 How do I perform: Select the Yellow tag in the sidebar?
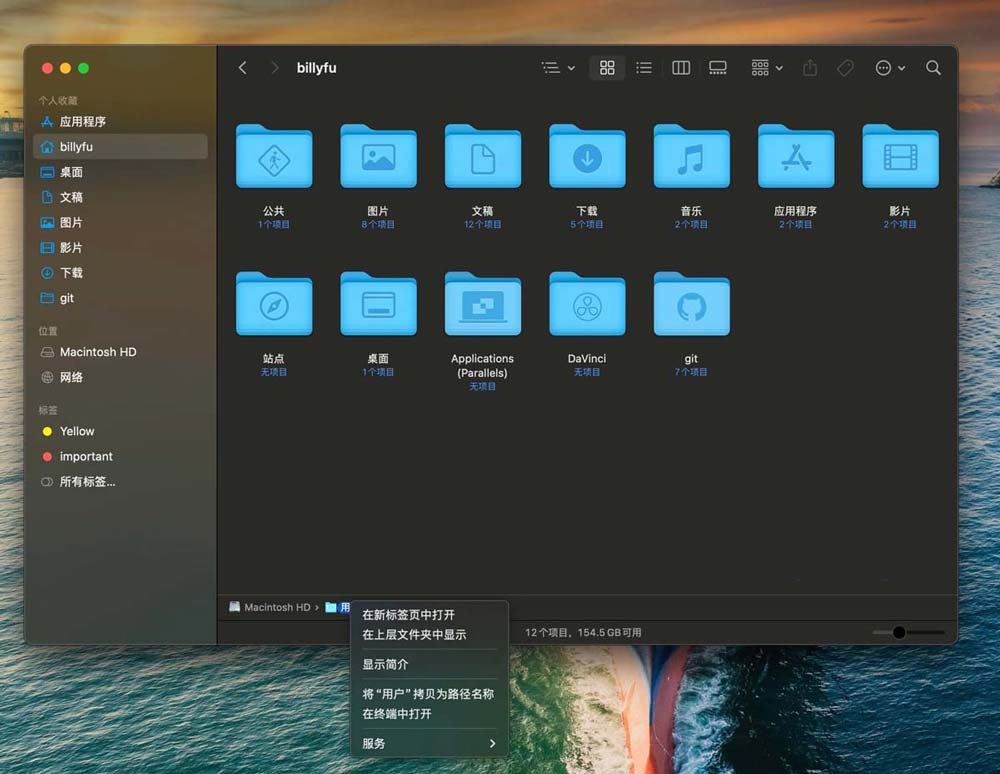[x=77, y=431]
